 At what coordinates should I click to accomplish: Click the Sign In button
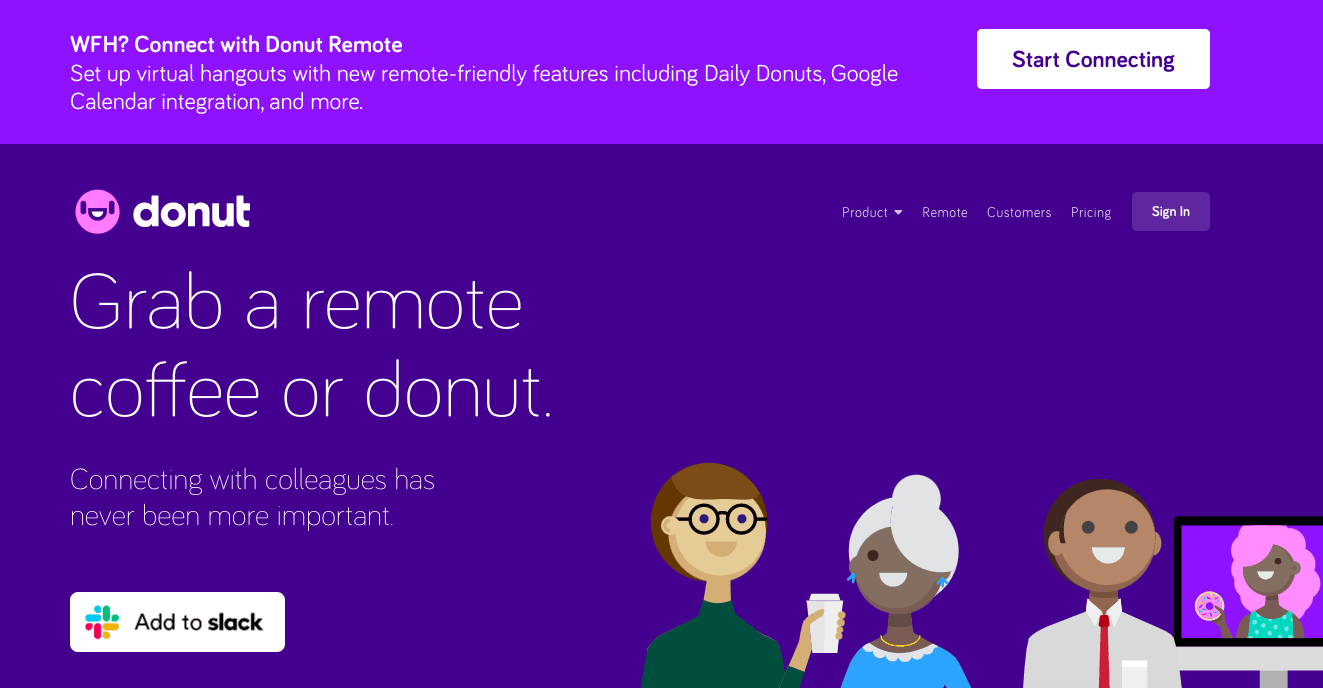click(x=1171, y=211)
